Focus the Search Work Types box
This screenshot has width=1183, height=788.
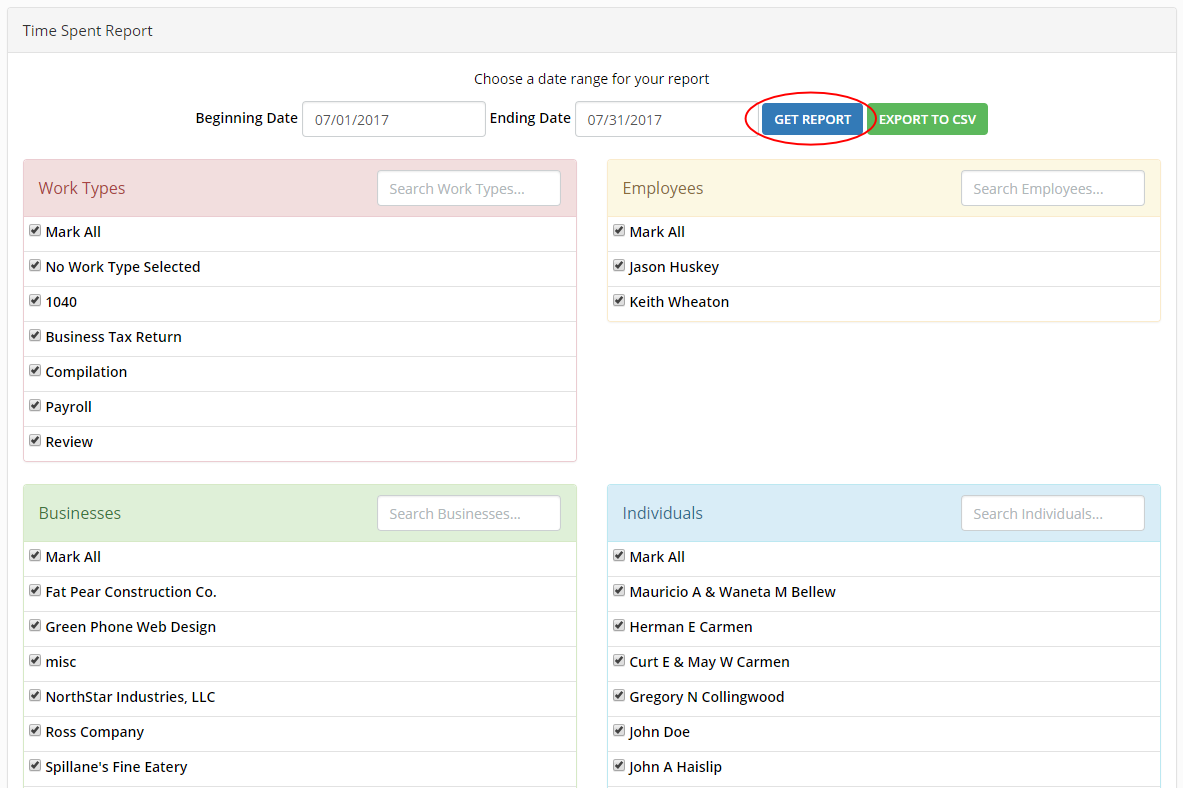pyautogui.click(x=469, y=188)
